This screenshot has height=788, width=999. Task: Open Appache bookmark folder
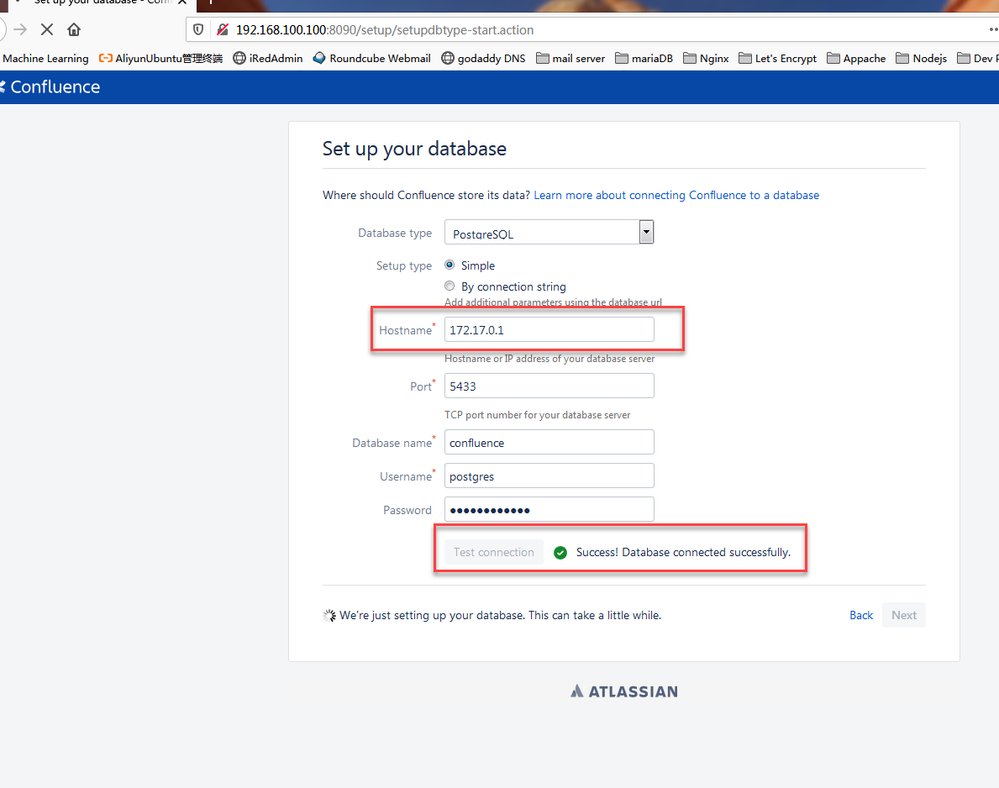[856, 58]
